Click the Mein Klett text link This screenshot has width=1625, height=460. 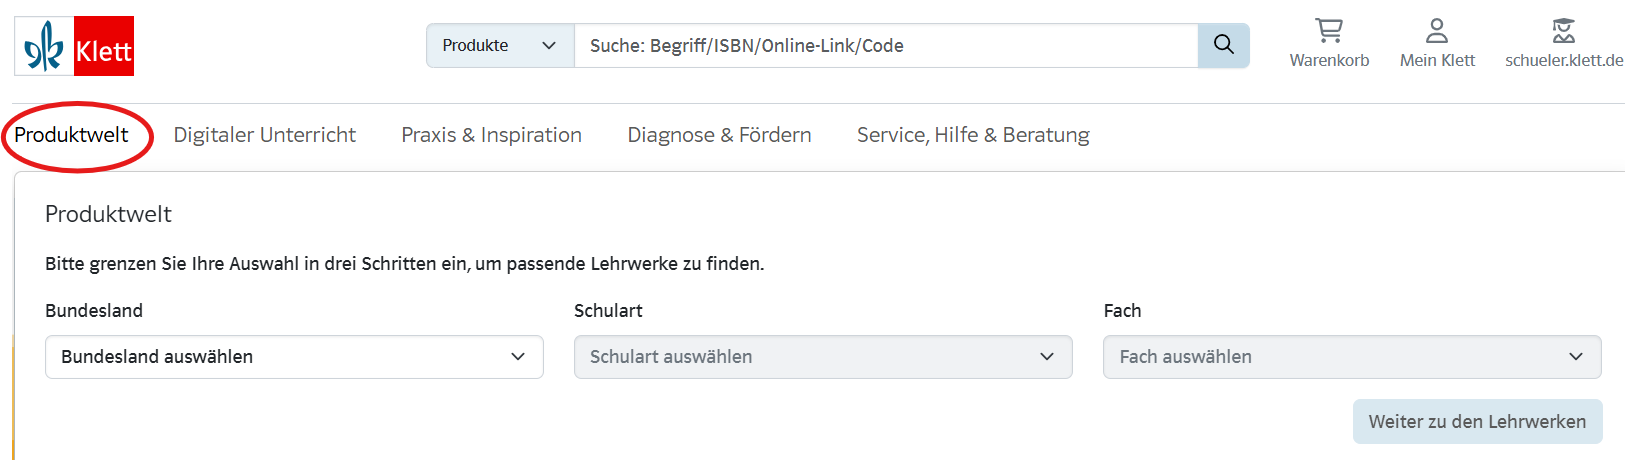coord(1437,60)
